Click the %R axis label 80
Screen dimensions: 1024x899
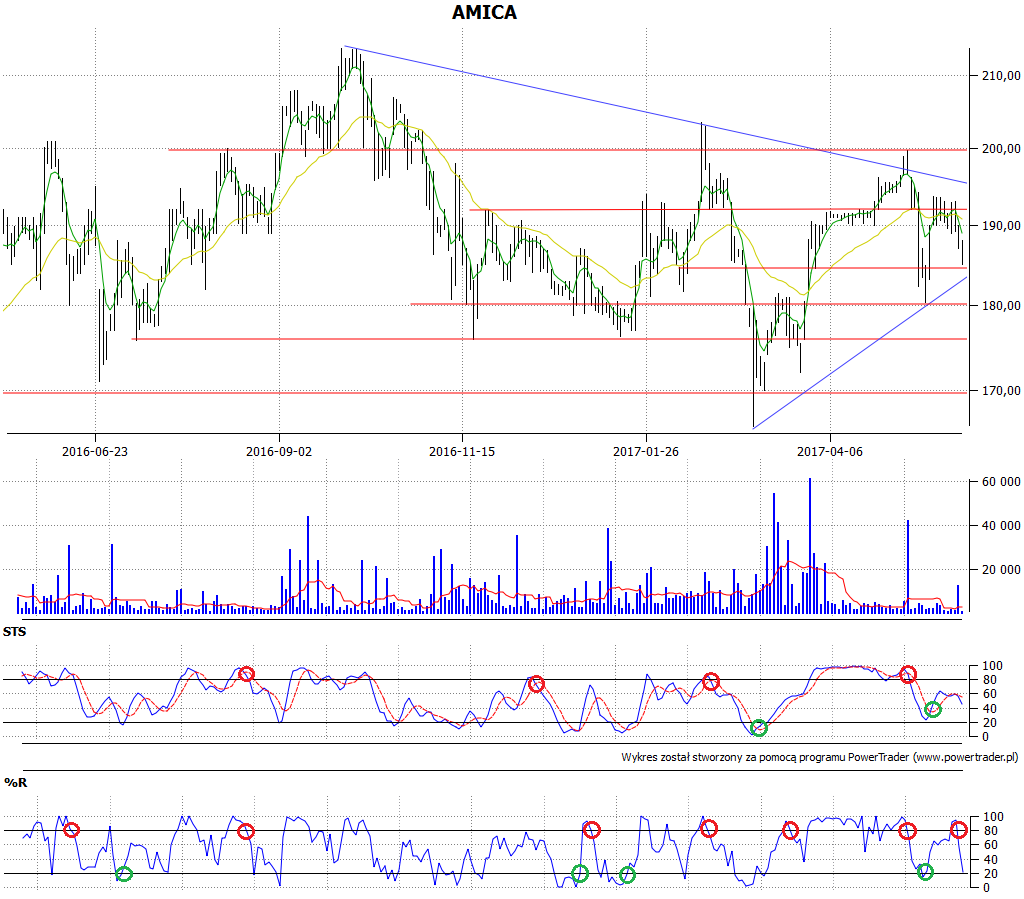pyautogui.click(x=990, y=831)
